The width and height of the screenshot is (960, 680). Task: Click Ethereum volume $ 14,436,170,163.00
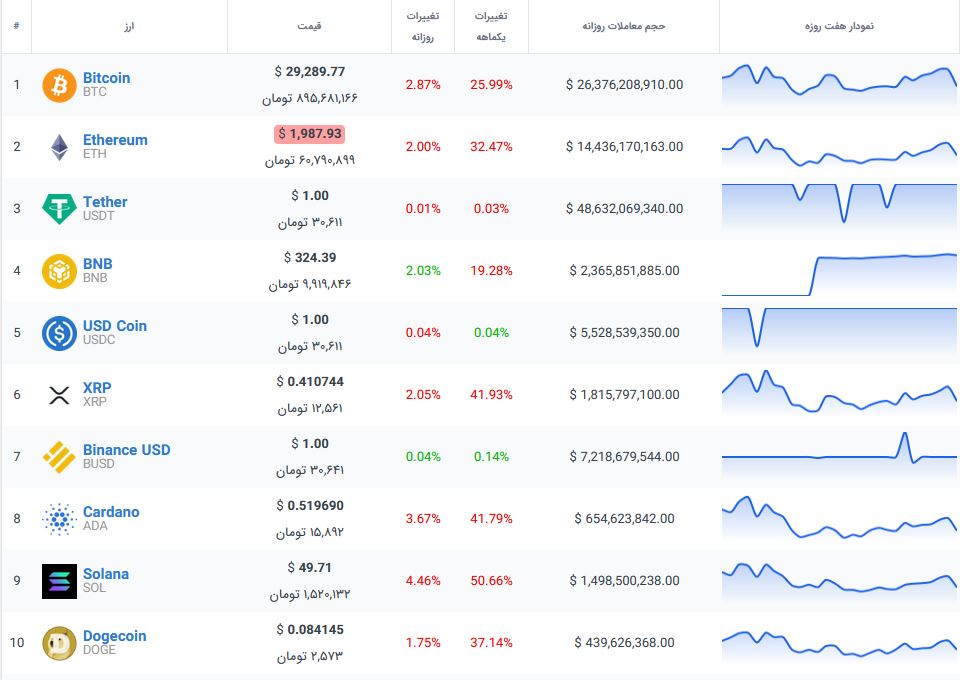pos(624,147)
